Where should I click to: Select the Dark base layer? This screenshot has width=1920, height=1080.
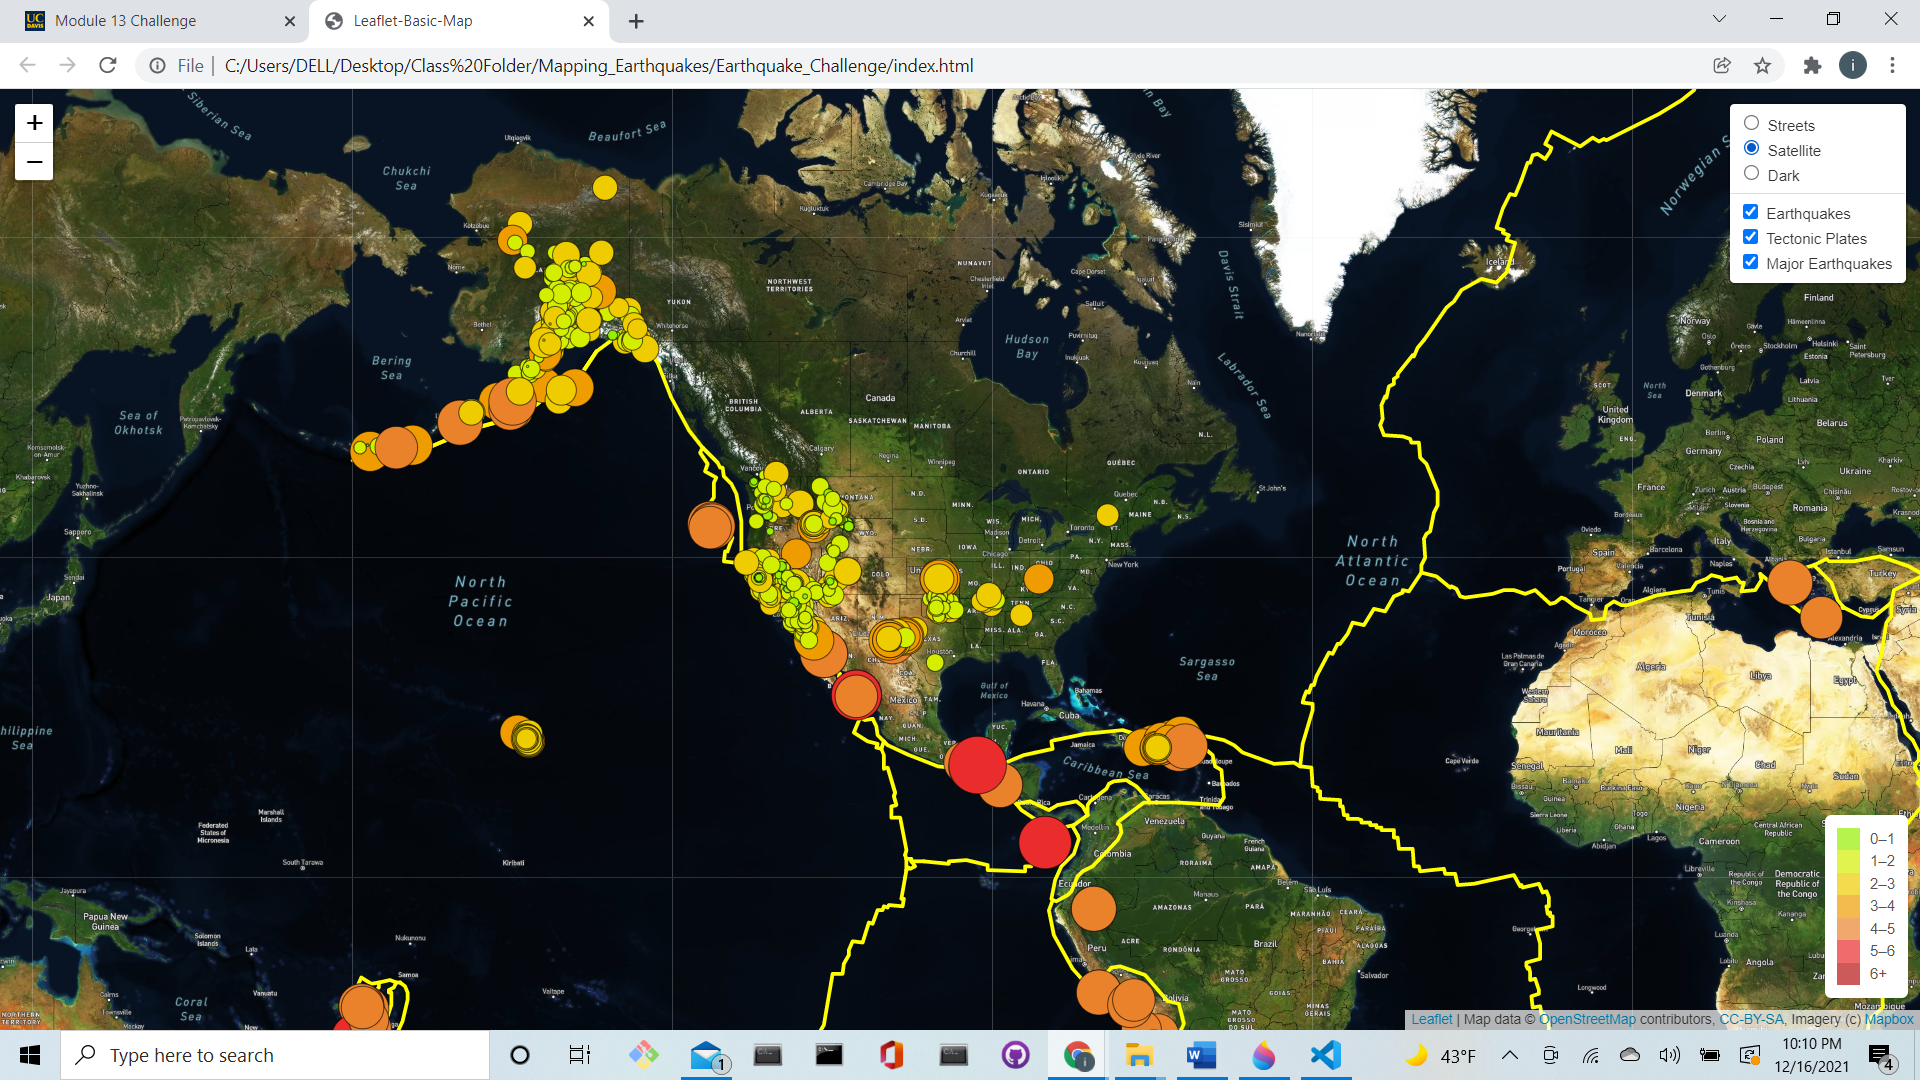point(1751,174)
